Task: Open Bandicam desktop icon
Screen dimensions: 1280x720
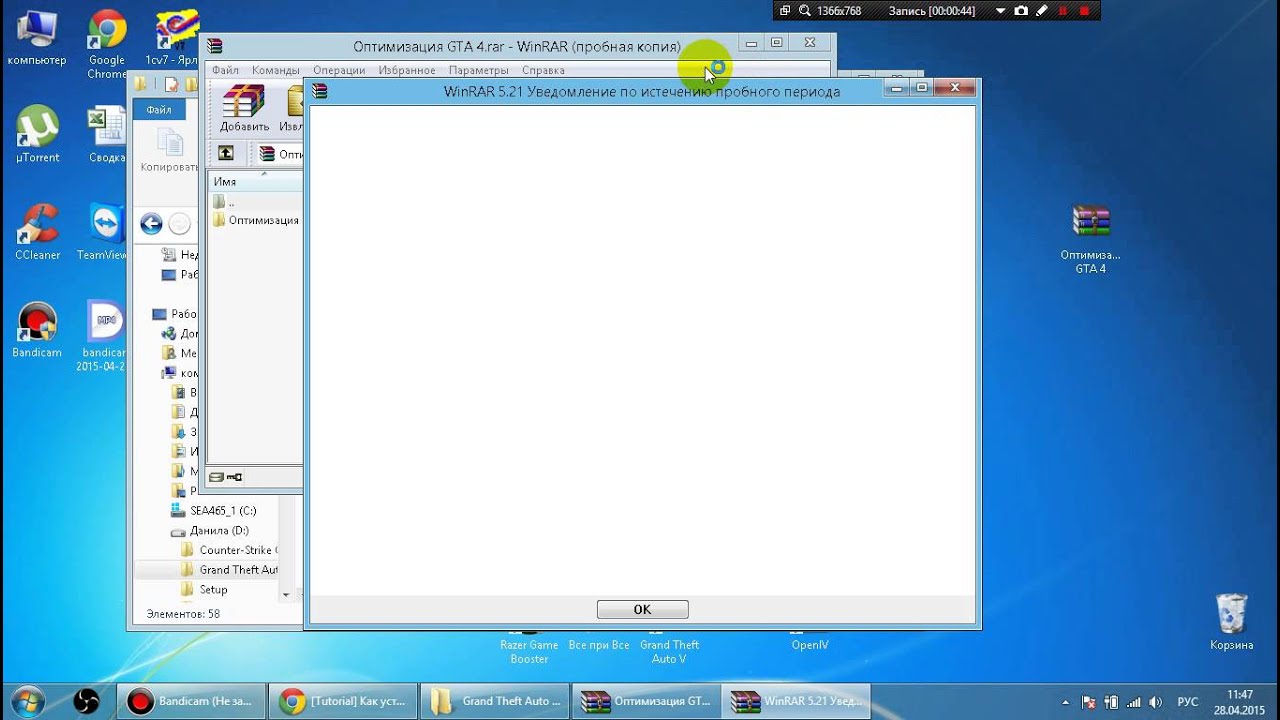Action: tap(37, 330)
